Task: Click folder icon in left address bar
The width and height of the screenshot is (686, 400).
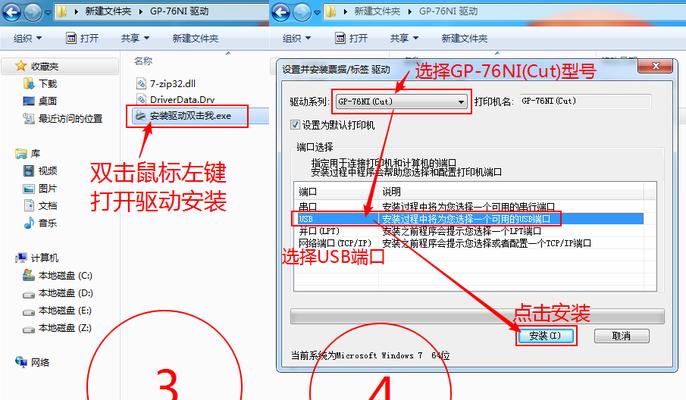Action: pos(62,12)
